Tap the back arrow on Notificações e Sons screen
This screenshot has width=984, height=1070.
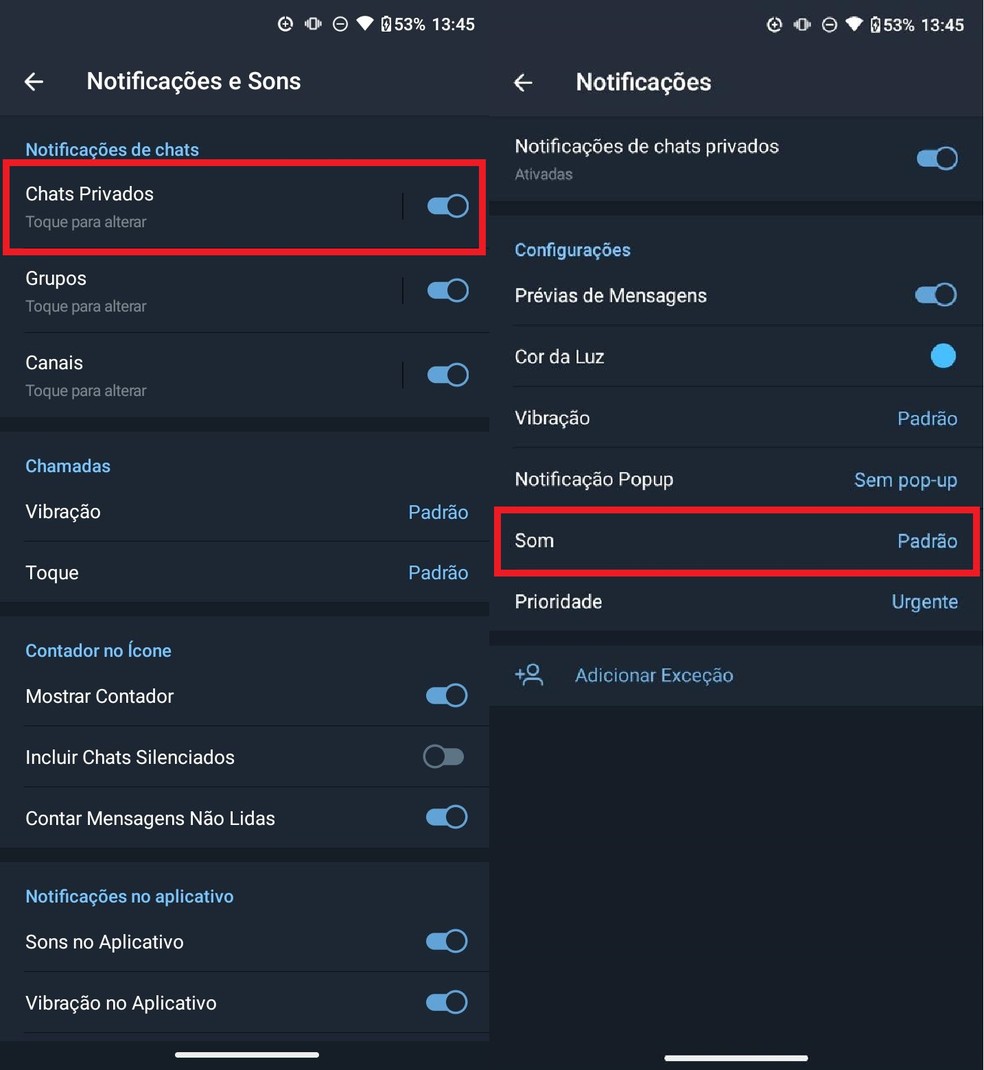tap(33, 82)
